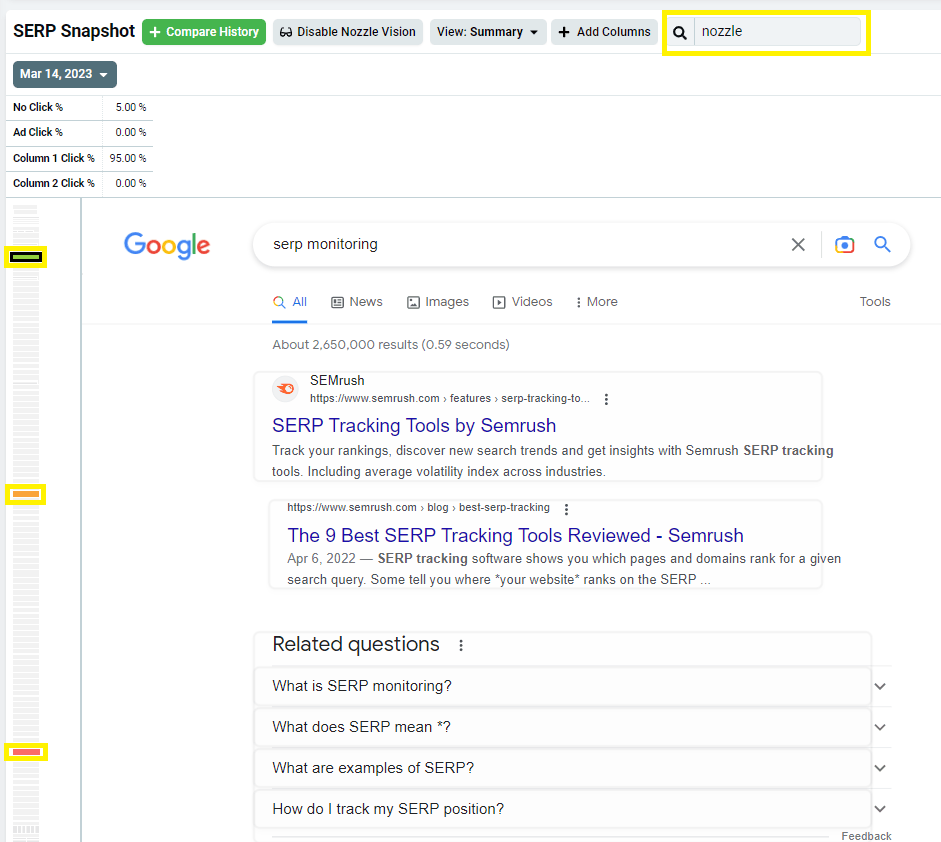Clear the Google query with the X icon
941x842 pixels.
point(798,244)
